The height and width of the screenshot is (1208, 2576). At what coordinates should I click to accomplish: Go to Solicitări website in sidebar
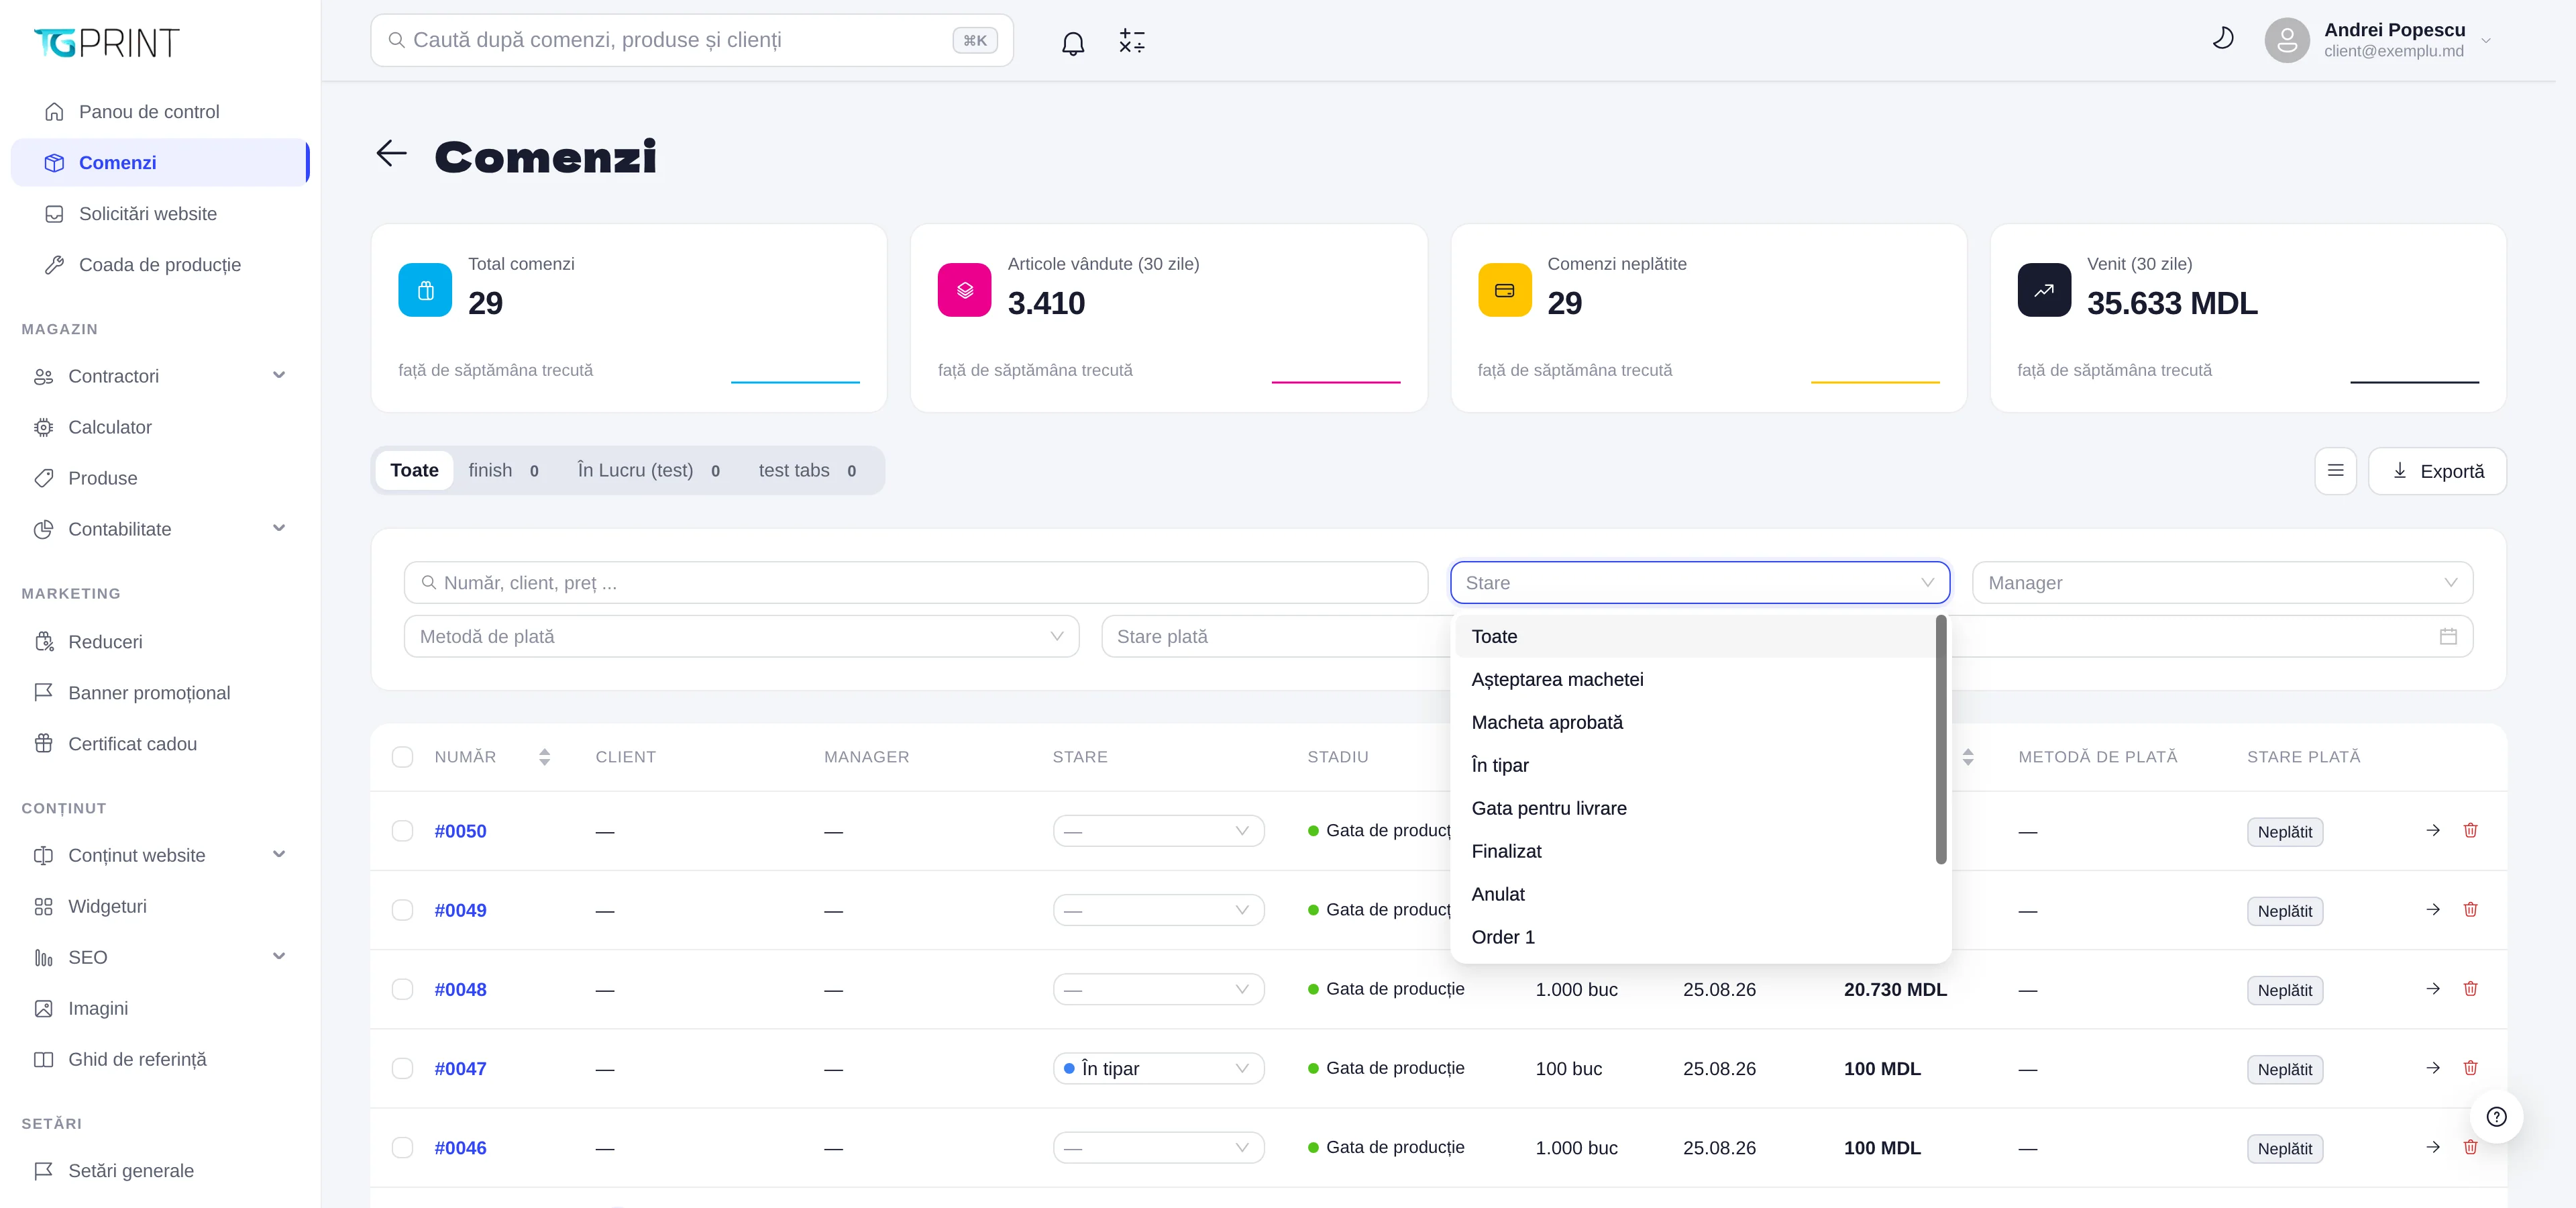click(x=160, y=213)
